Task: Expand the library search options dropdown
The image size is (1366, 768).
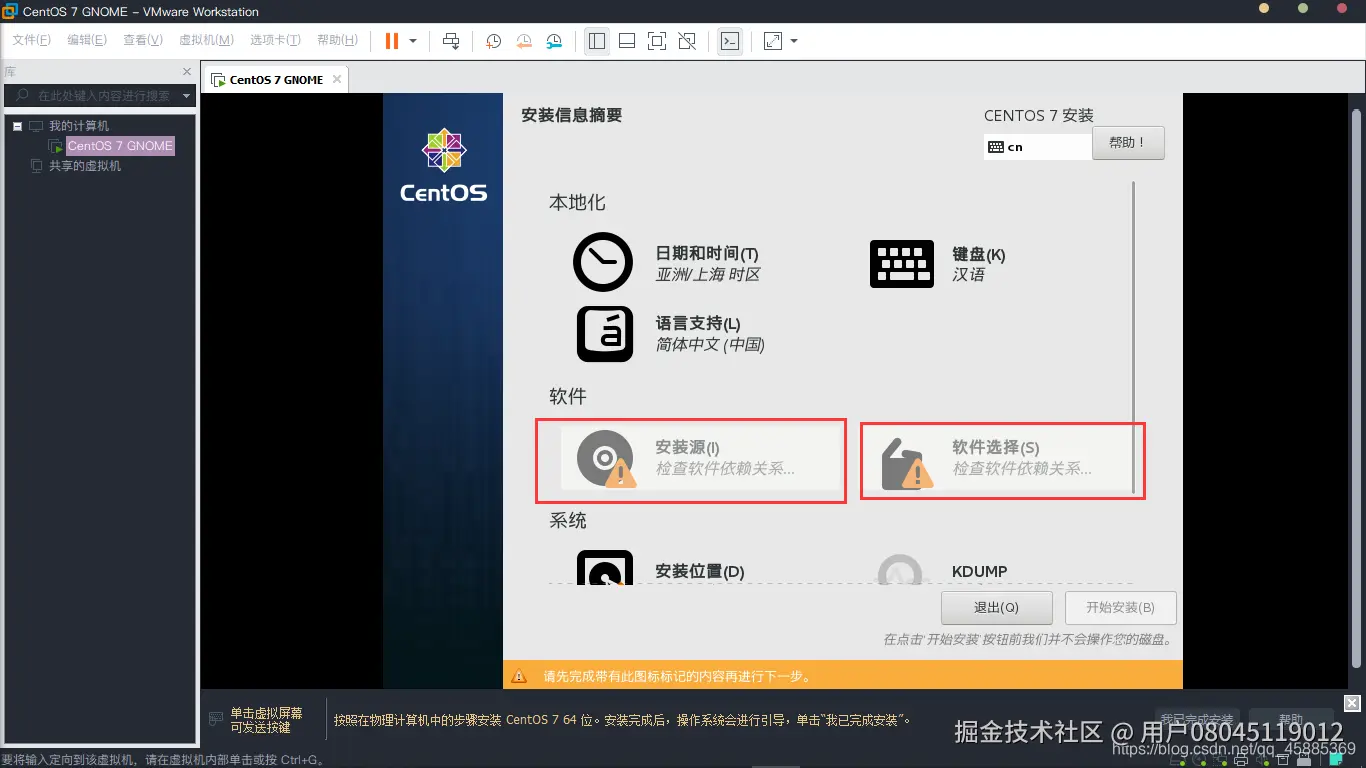Action: (x=186, y=96)
